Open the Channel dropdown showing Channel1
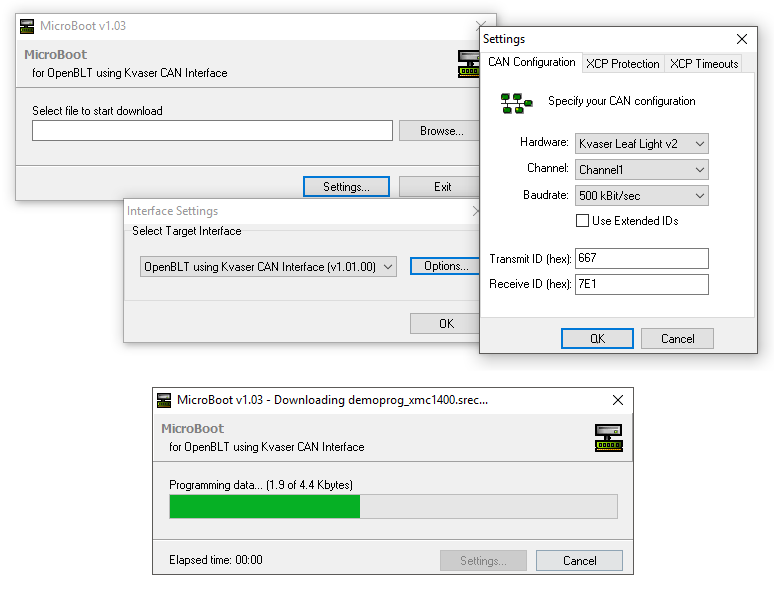Image resolution: width=774 pixels, height=600 pixels. (642, 170)
